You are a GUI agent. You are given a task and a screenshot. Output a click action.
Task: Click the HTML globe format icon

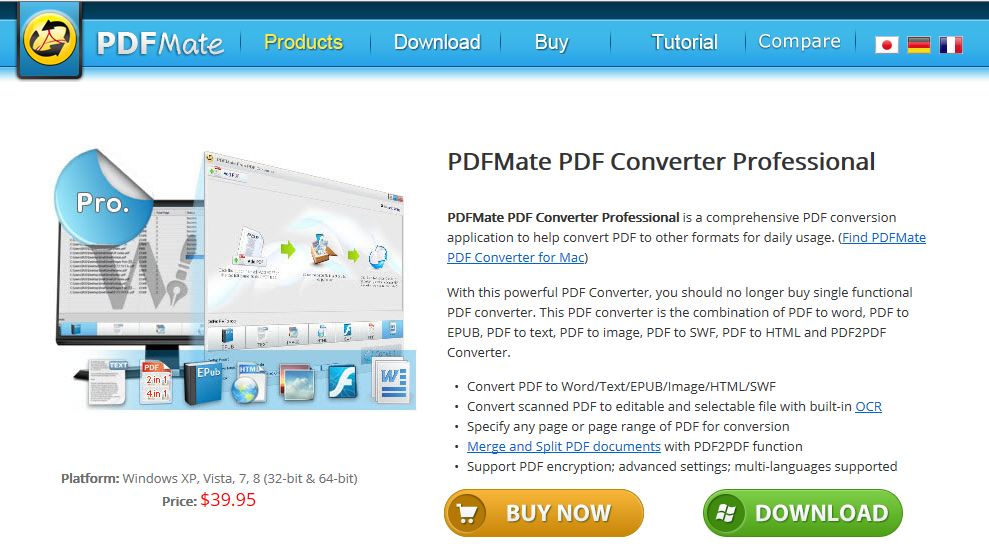pyautogui.click(x=249, y=384)
